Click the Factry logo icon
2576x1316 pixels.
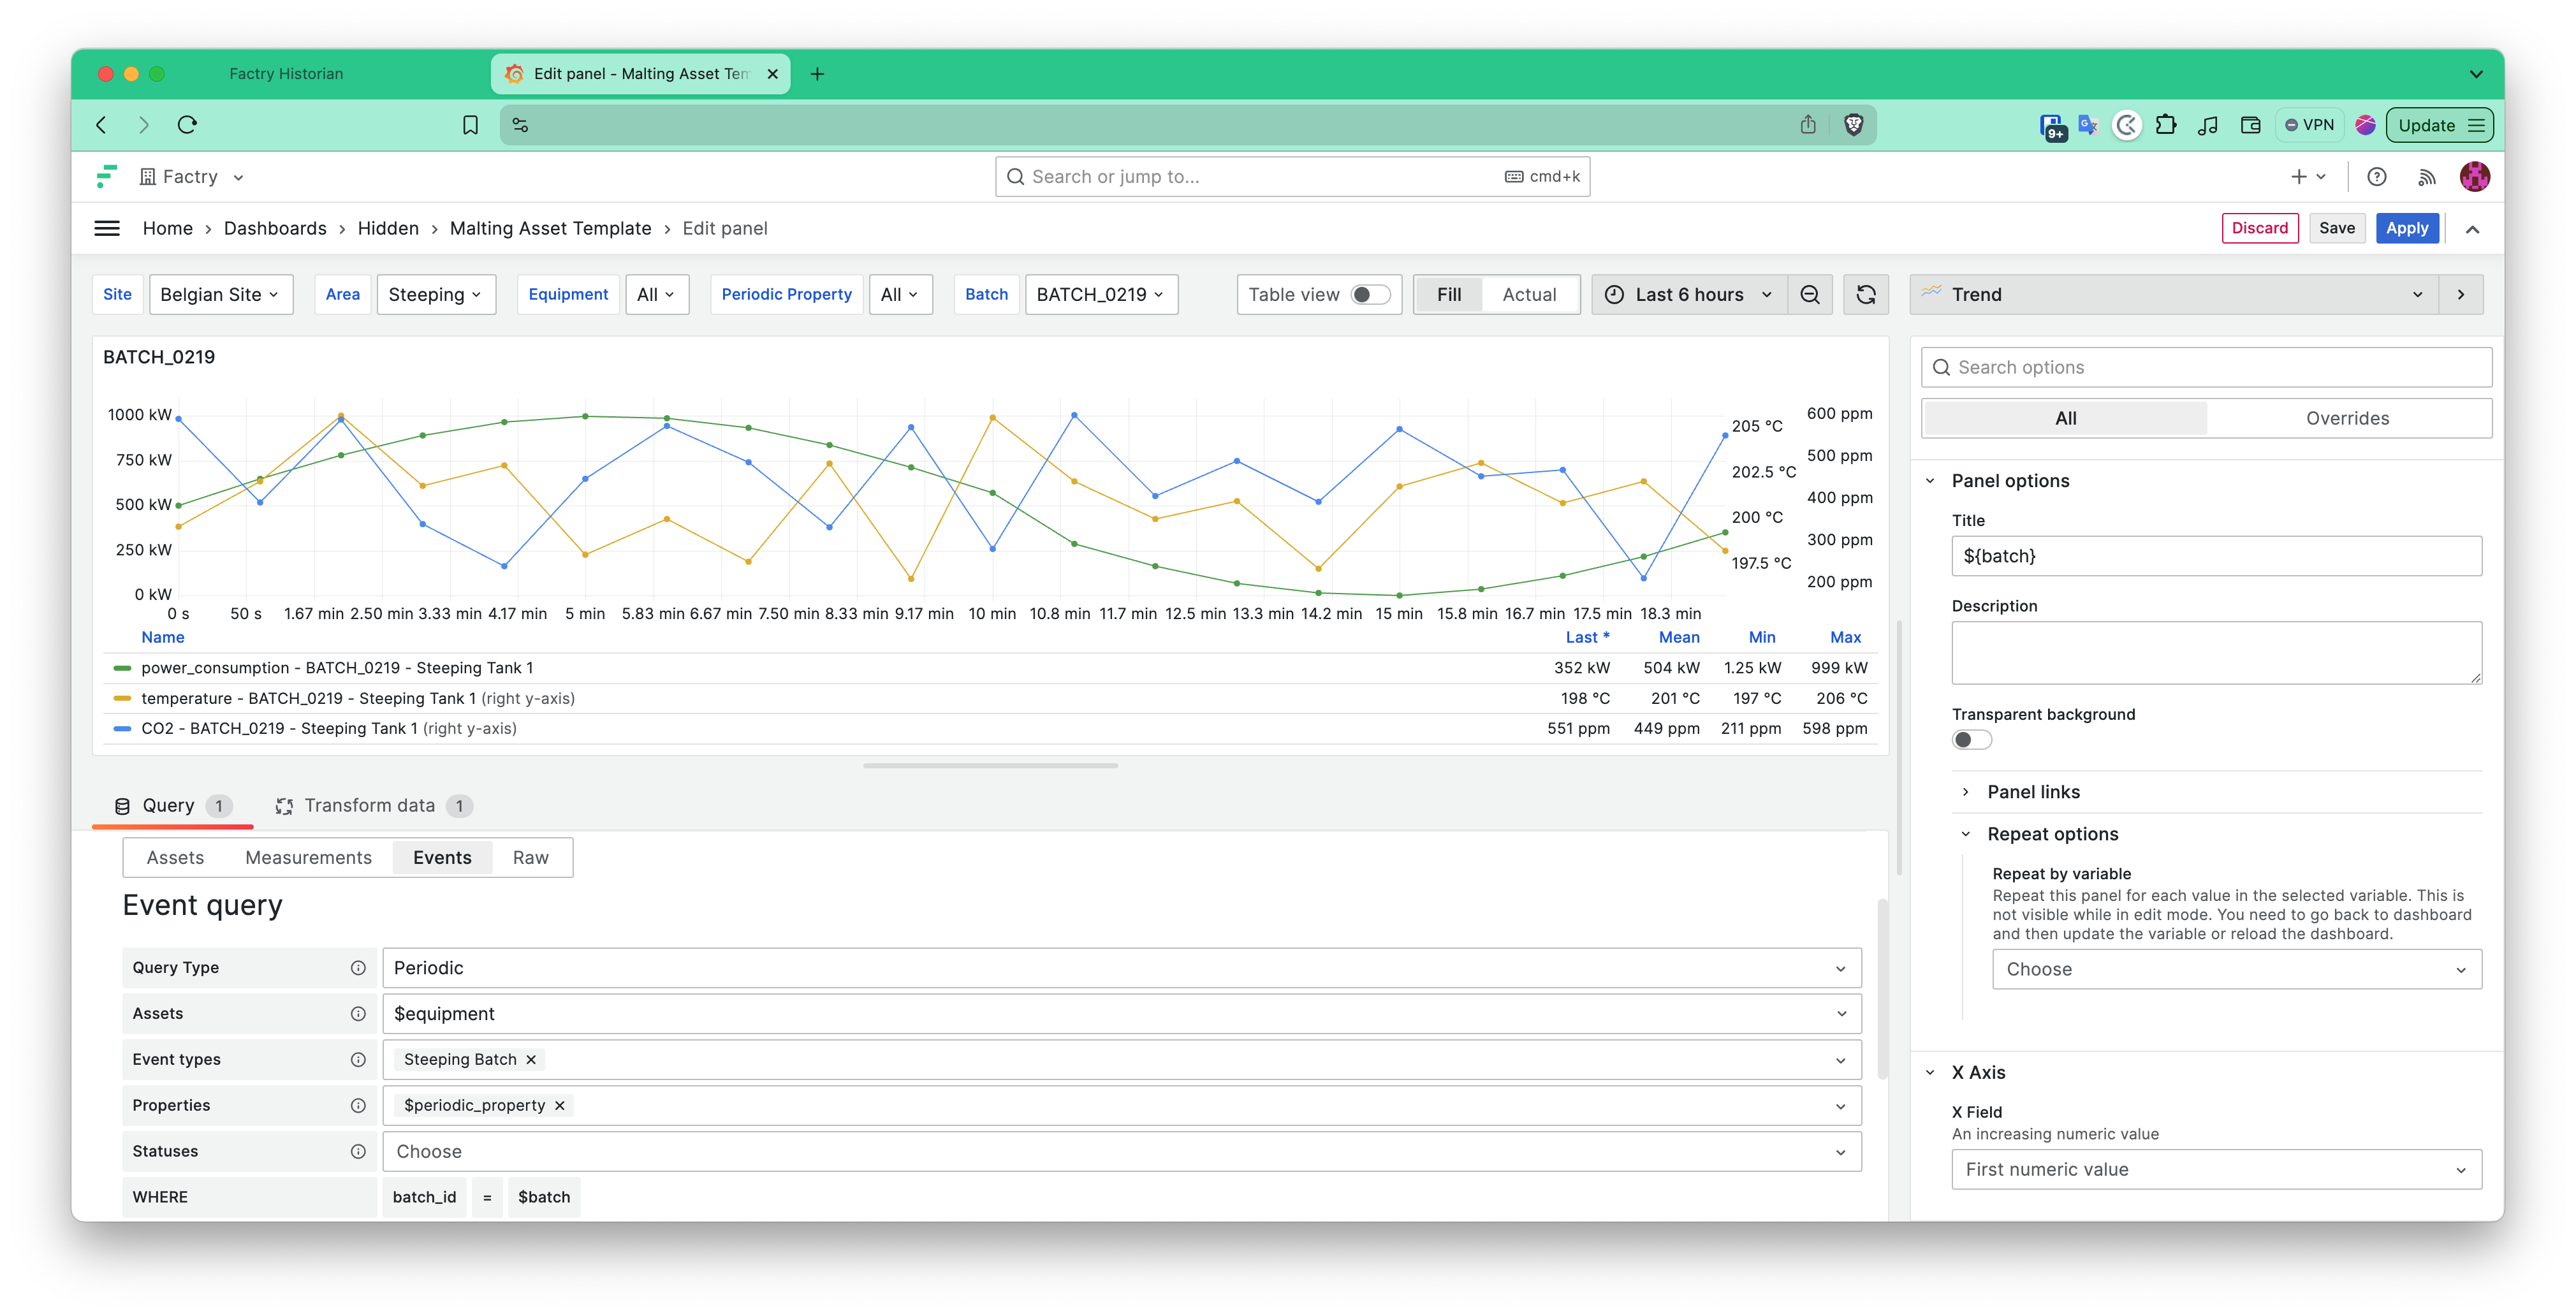coord(106,176)
